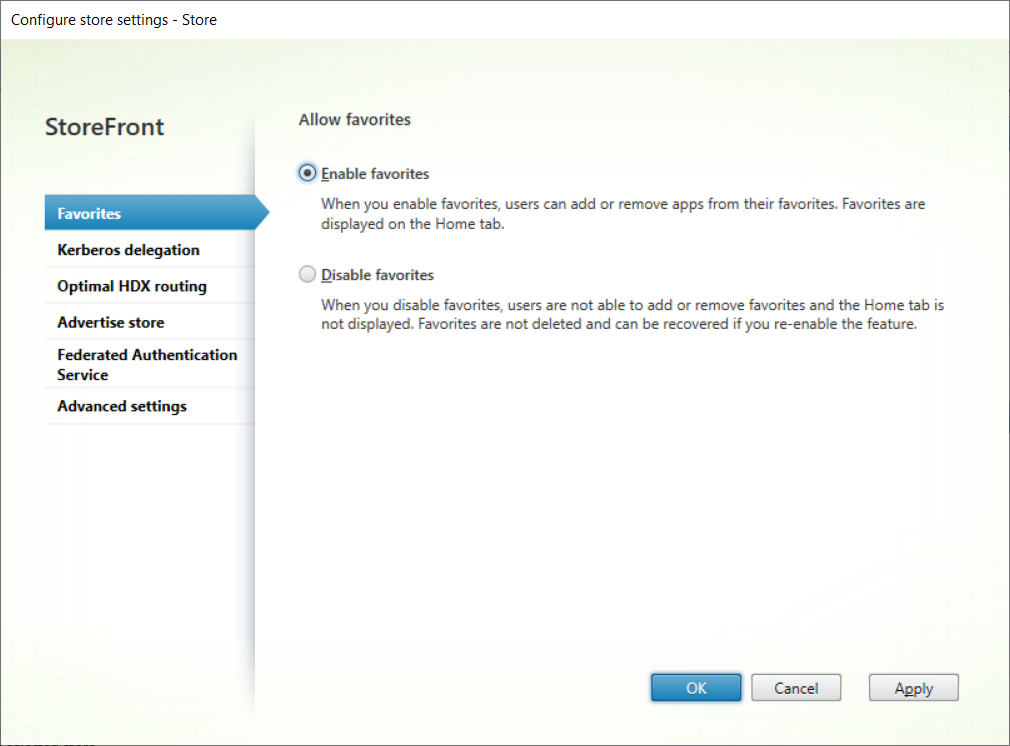Viewport: 1010px width, 746px height.
Task: Click the StoreFront heading logo
Action: [x=105, y=127]
